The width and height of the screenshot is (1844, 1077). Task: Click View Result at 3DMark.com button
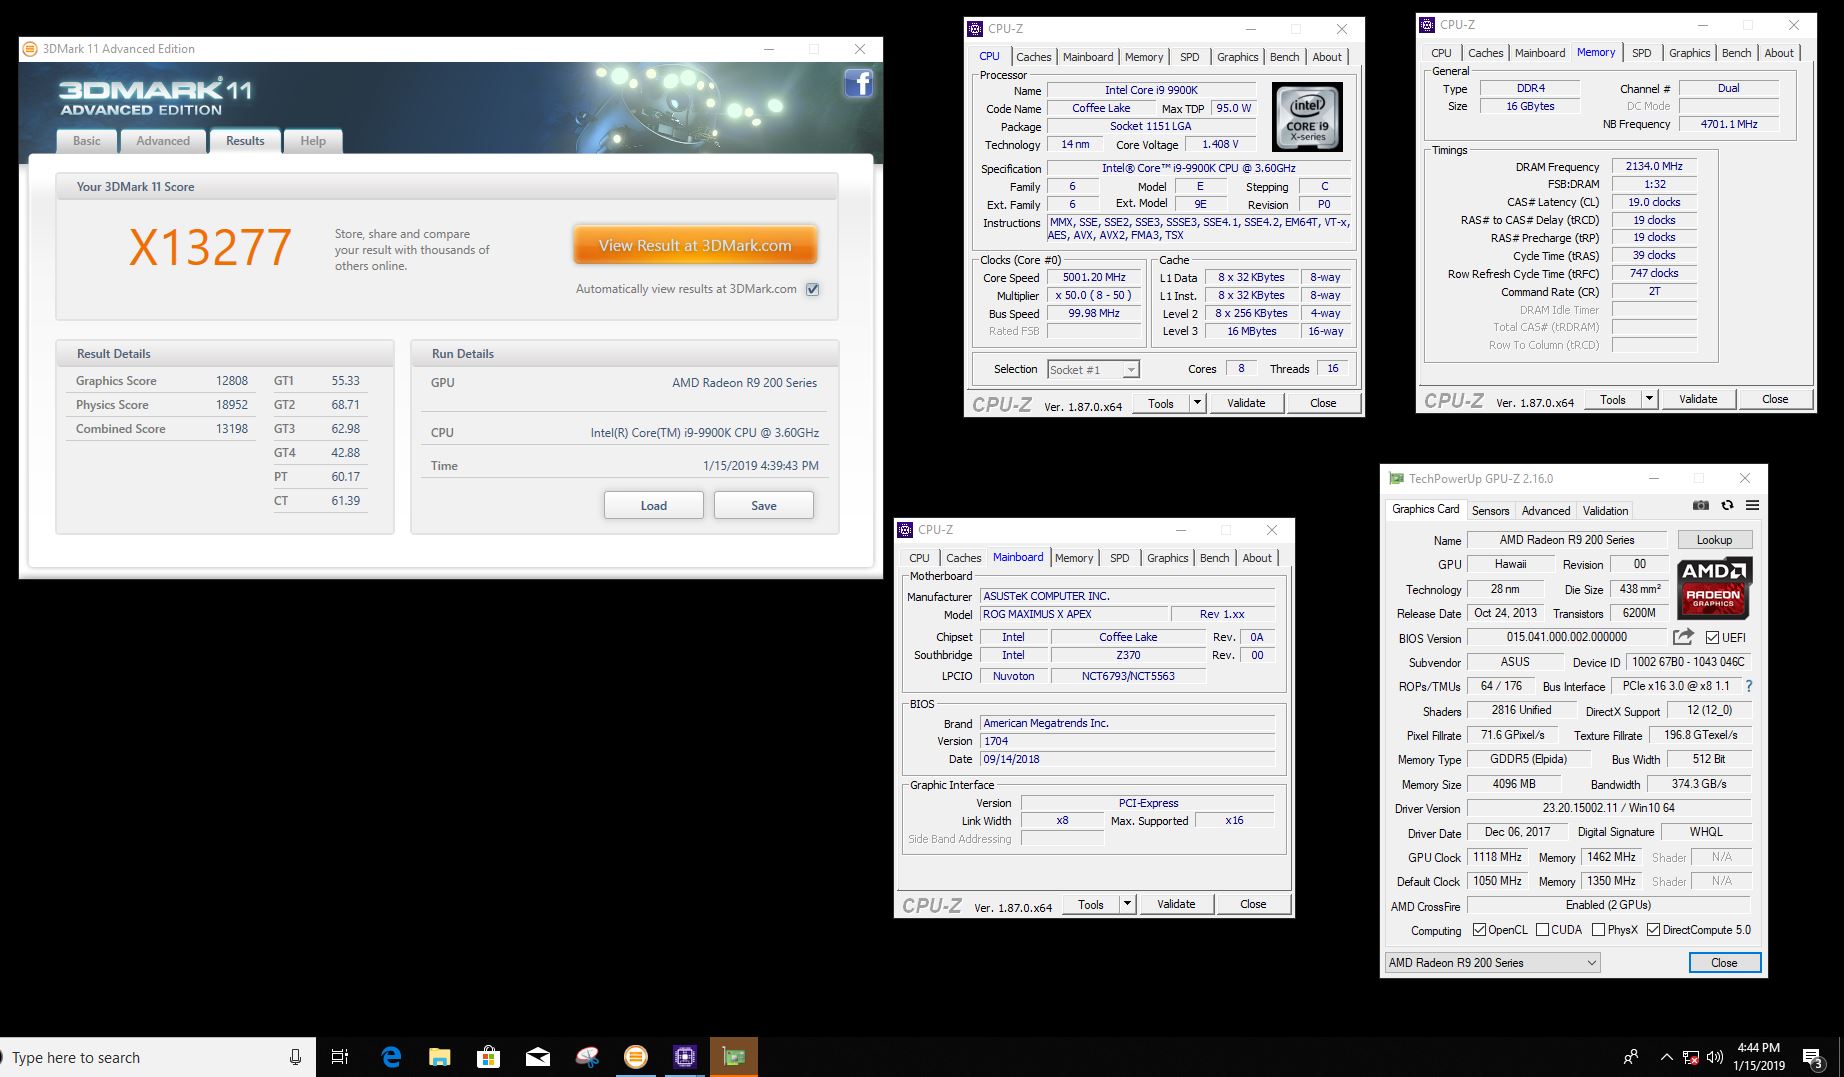(695, 245)
